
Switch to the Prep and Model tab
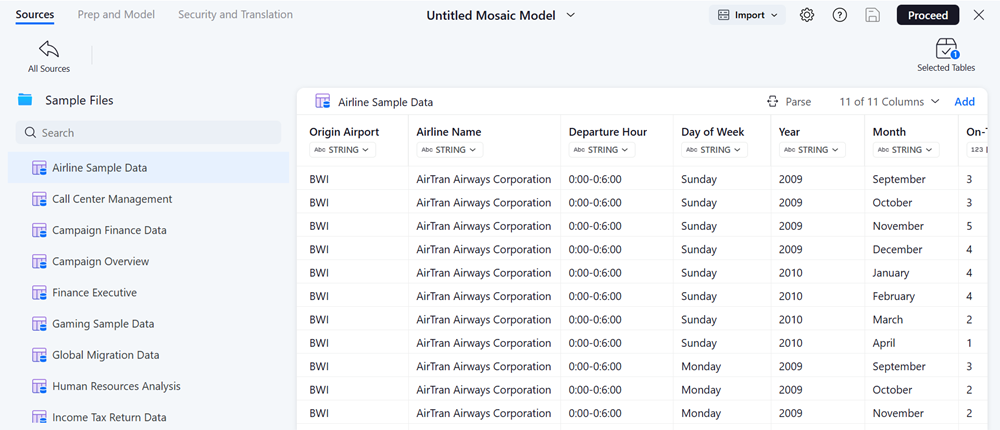pos(116,15)
